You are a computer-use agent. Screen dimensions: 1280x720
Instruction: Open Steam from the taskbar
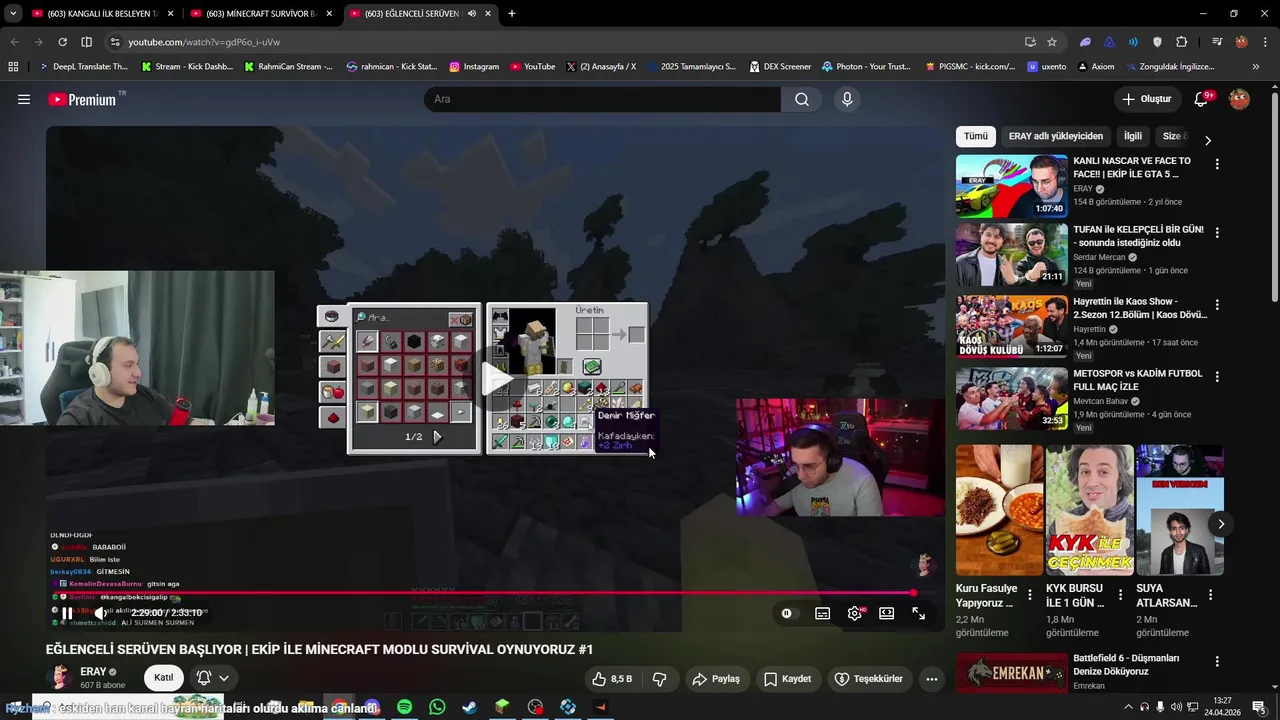click(469, 707)
